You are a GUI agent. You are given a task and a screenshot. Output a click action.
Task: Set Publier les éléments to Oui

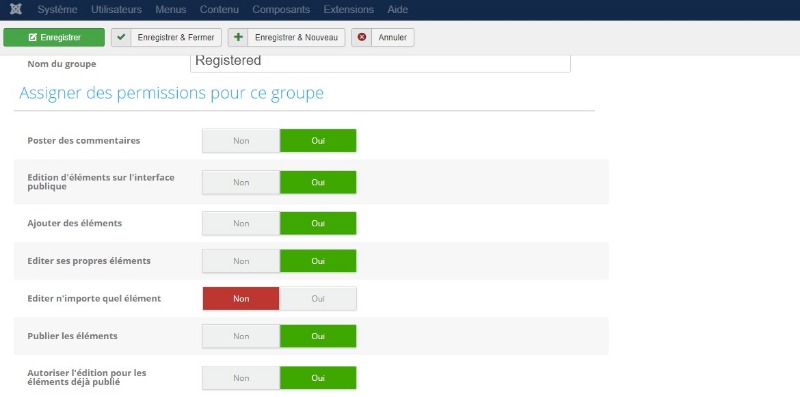[x=318, y=336]
